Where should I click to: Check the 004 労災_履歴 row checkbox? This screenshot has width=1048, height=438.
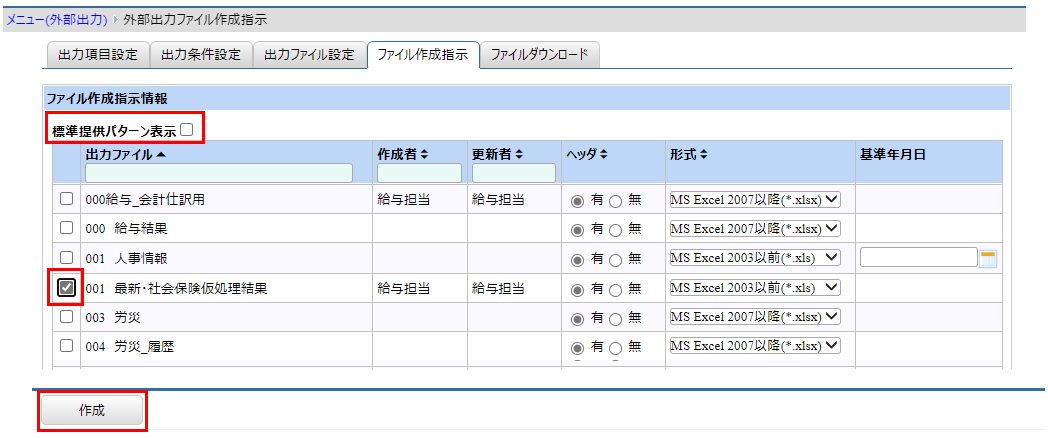(66, 346)
